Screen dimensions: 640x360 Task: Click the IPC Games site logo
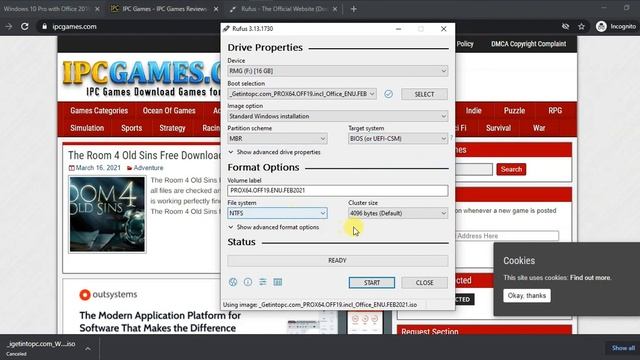pyautogui.click(x=141, y=78)
